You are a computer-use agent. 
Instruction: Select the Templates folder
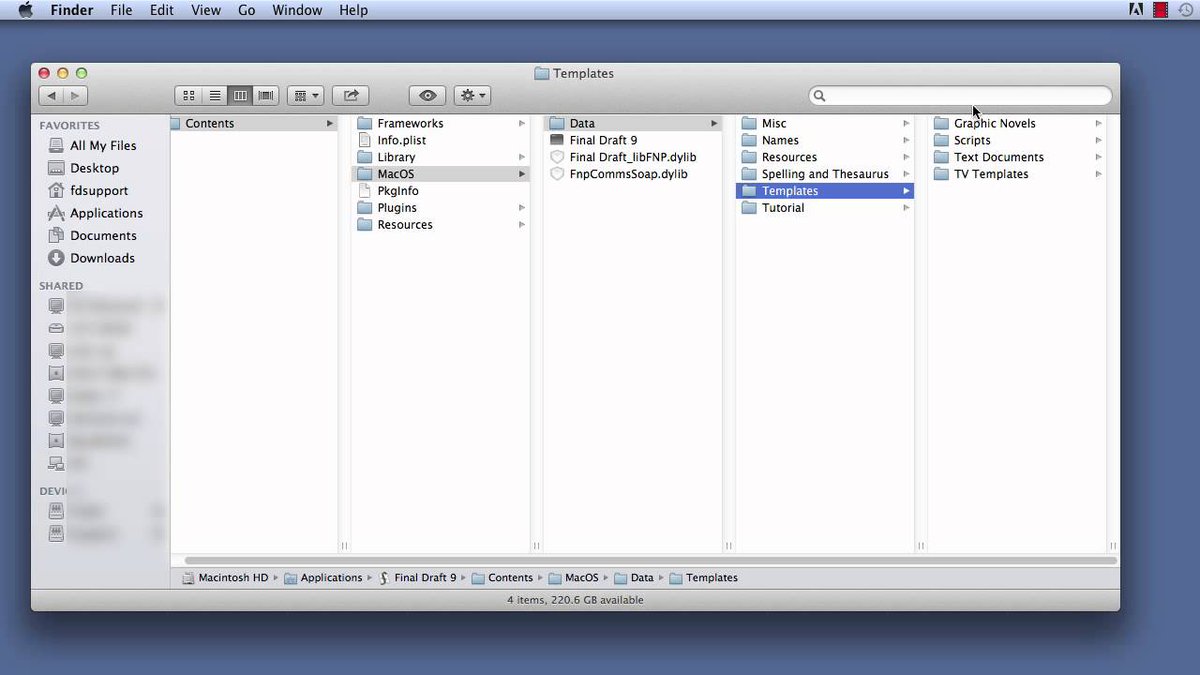[825, 191]
